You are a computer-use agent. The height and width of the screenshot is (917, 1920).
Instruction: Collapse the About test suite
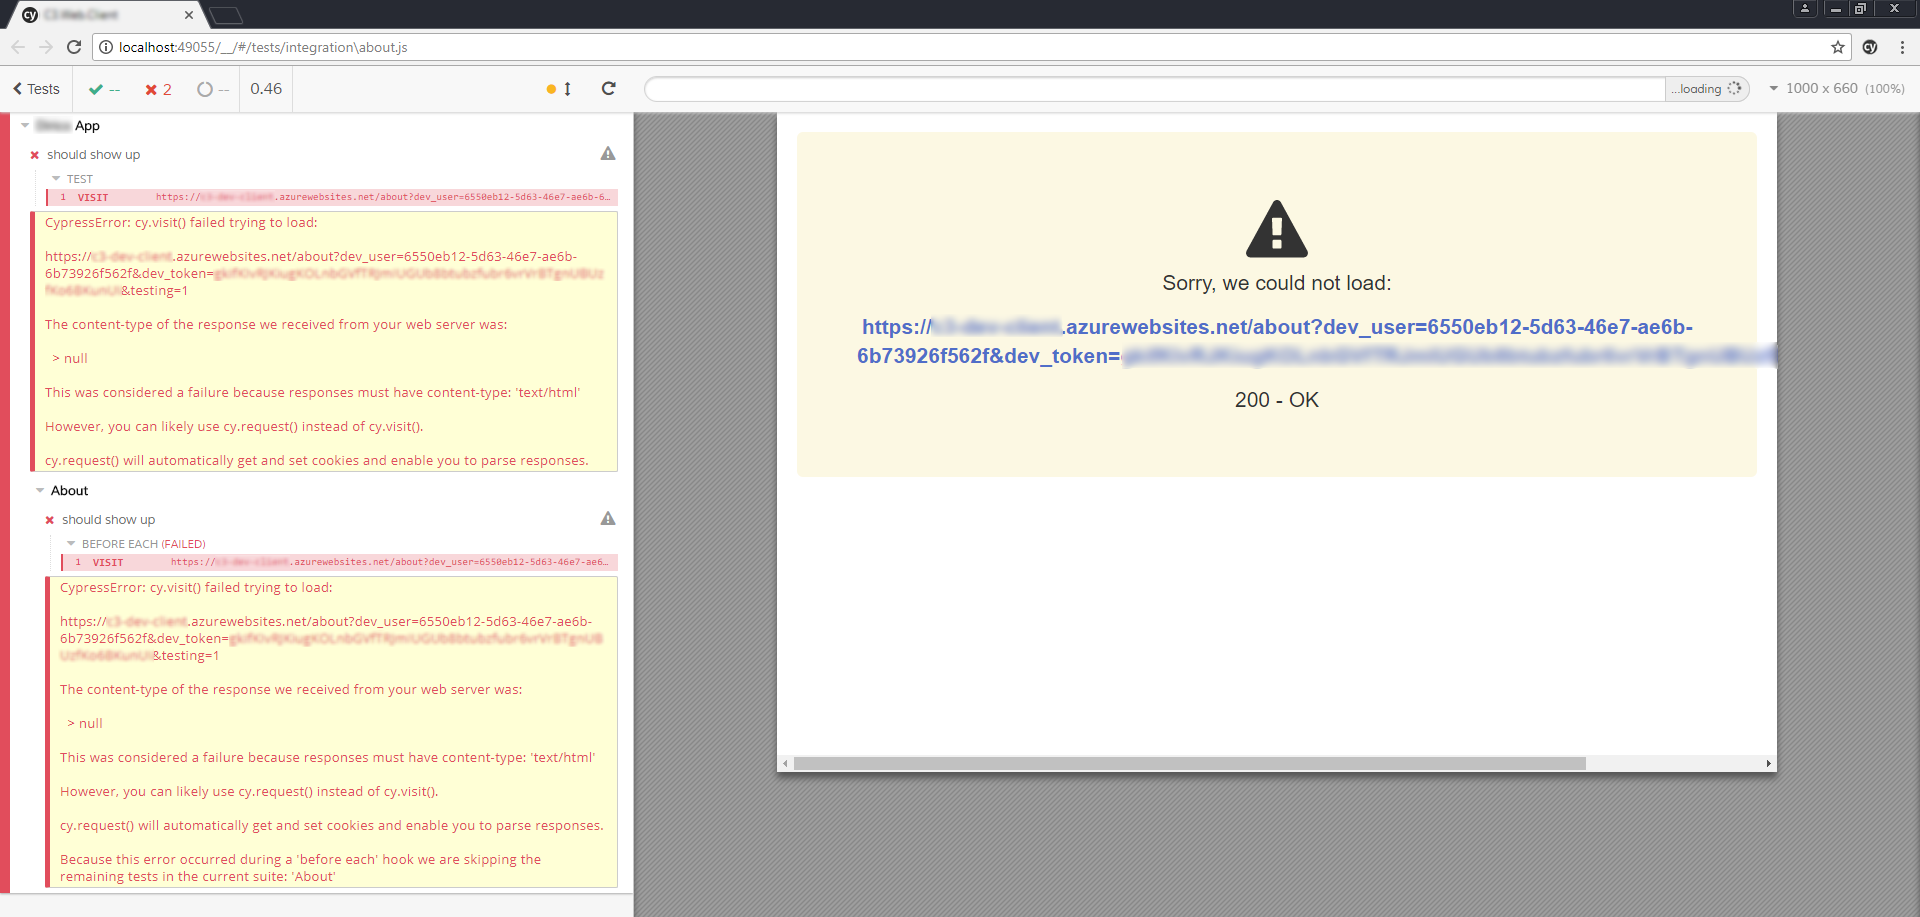(38, 490)
